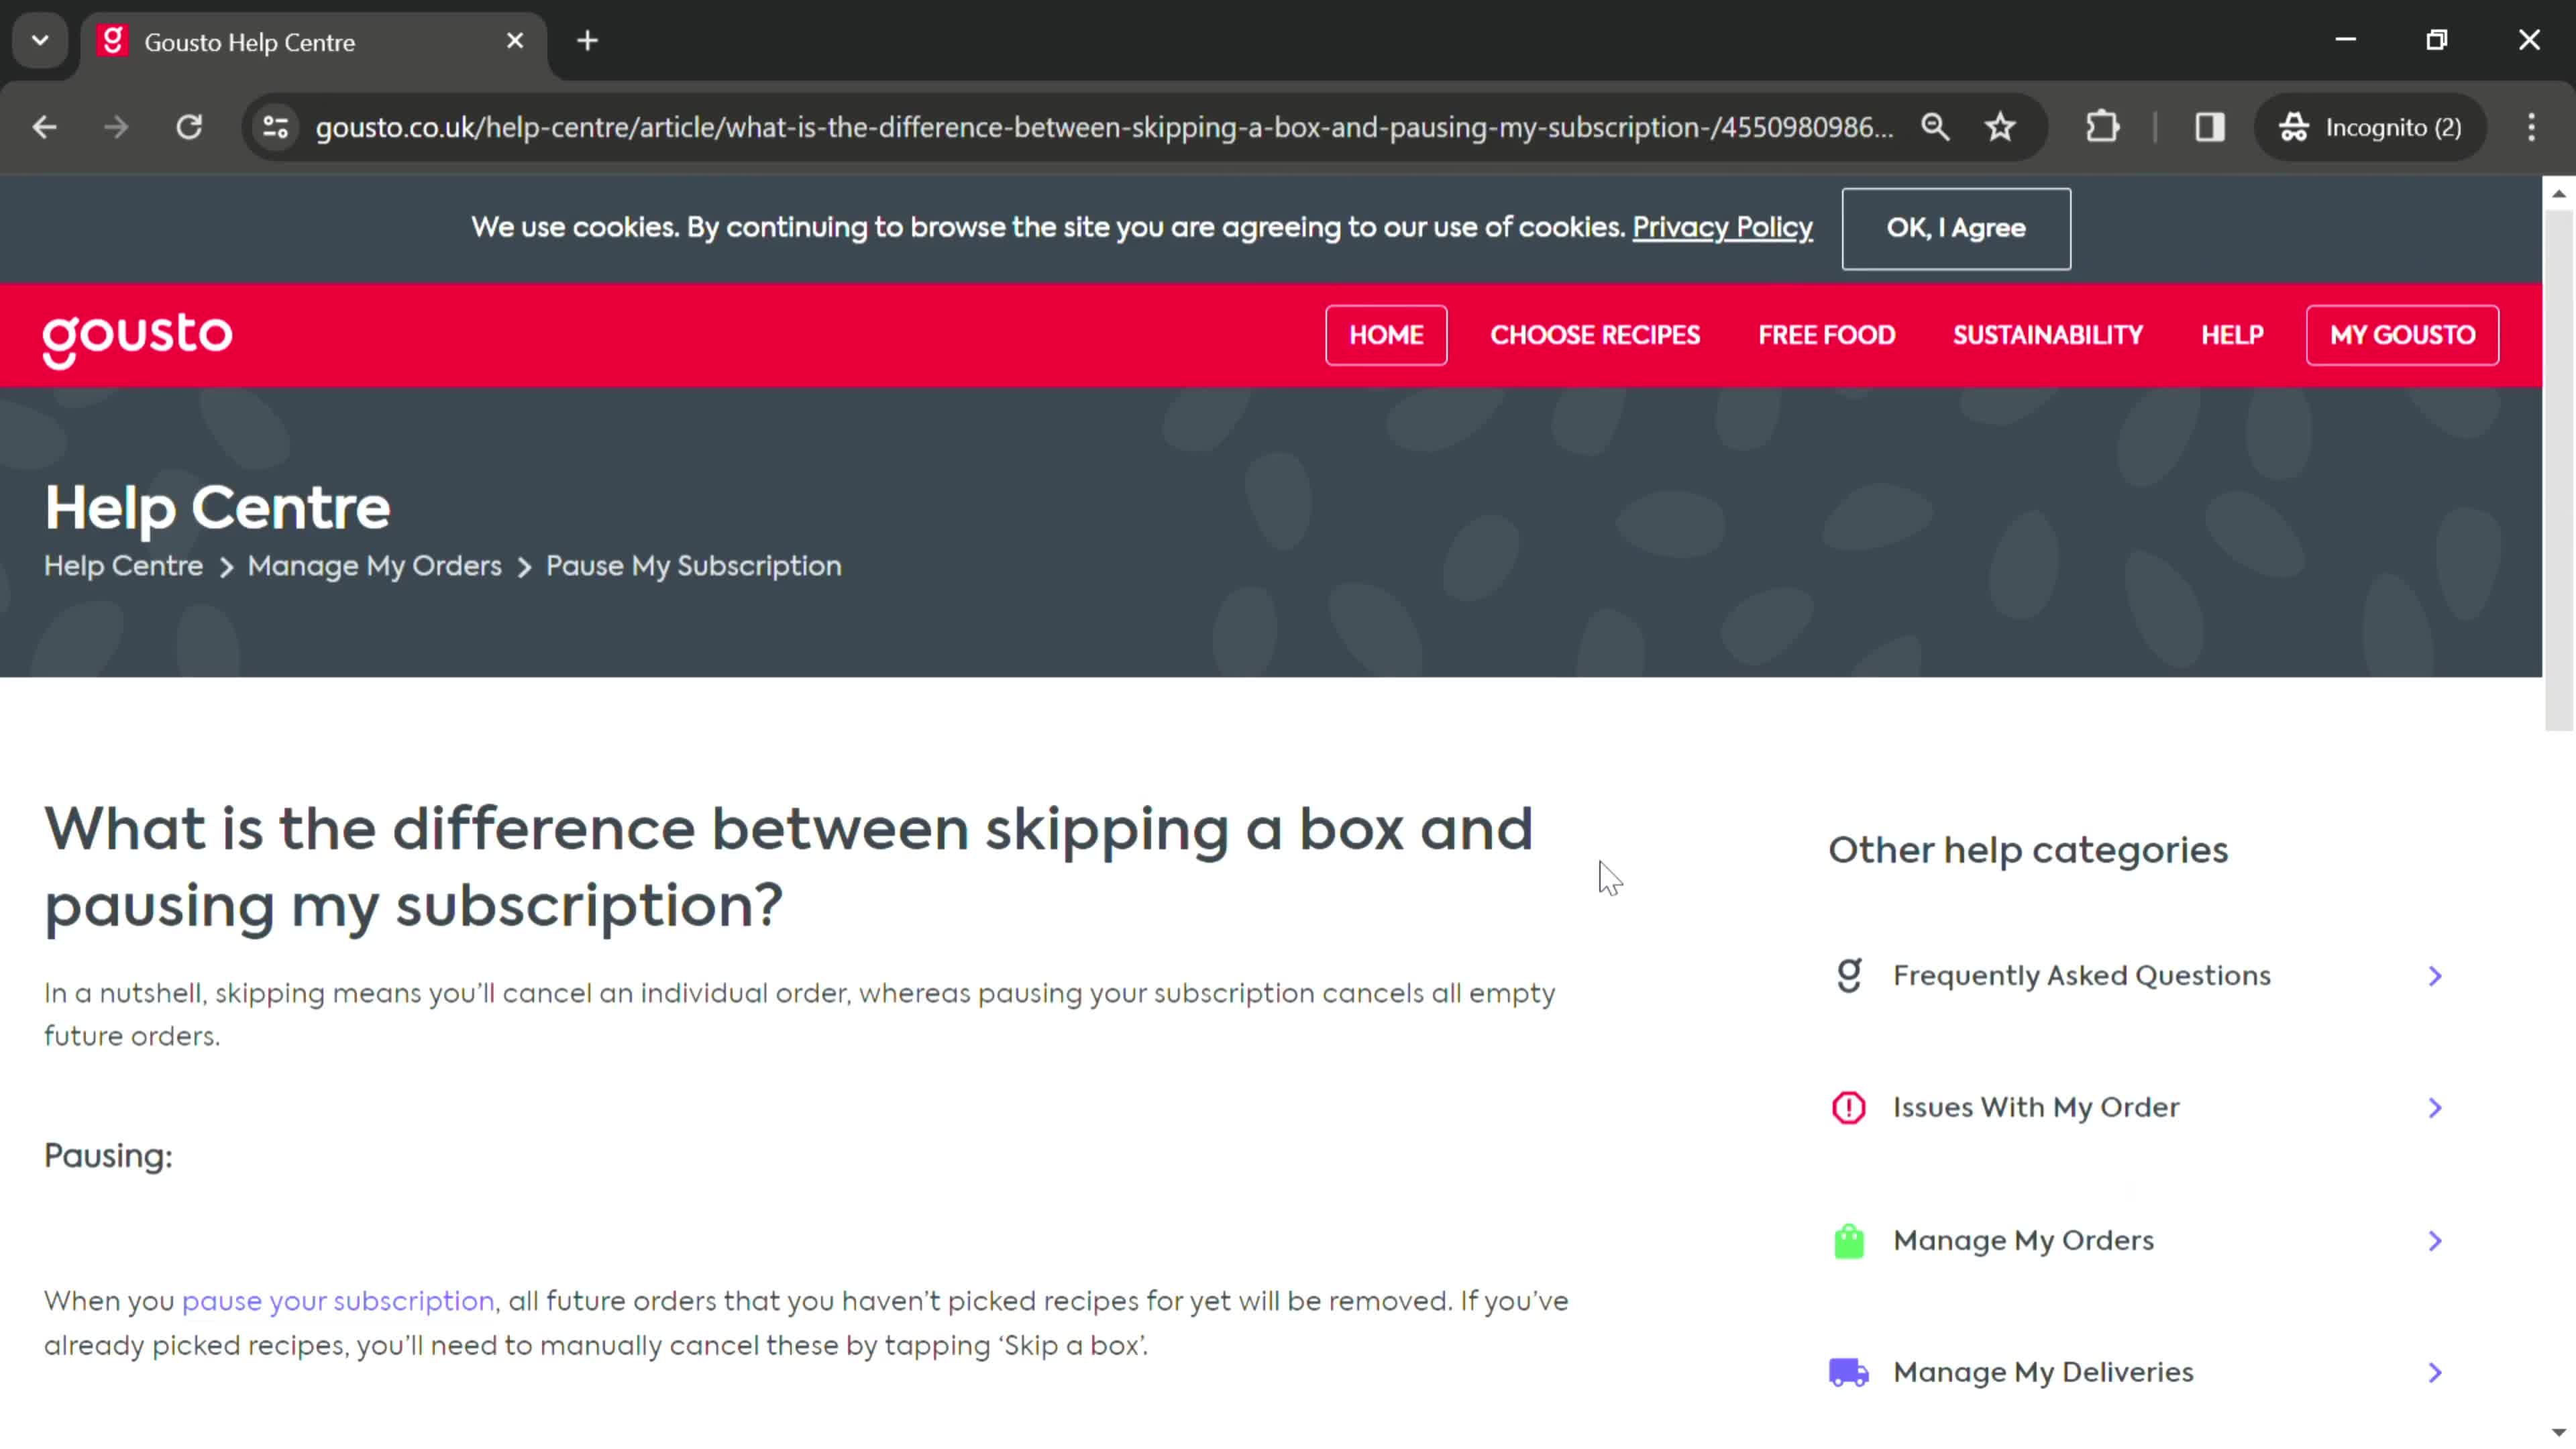
Task: Click the Privacy Policy cookie link
Action: tap(1721, 227)
